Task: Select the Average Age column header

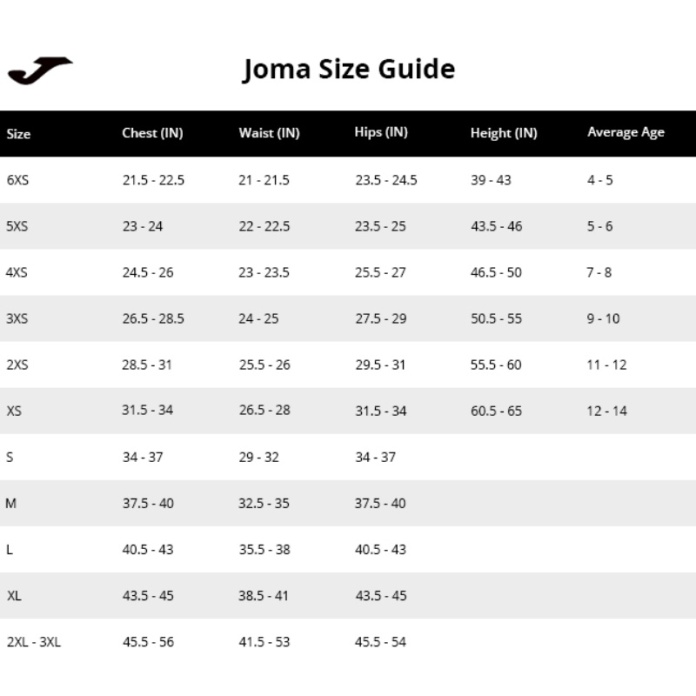Action: (625, 133)
